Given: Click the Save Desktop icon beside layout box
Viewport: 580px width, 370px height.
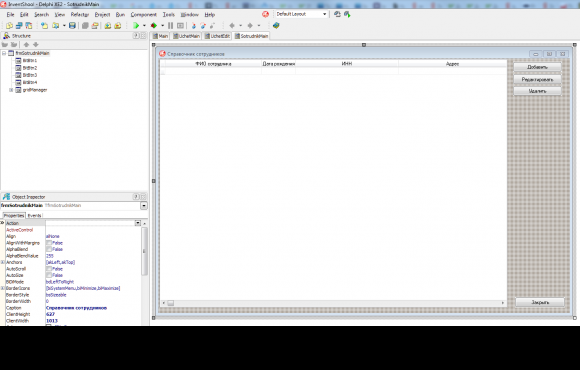Looking at the screenshot, I should tap(337, 14).
